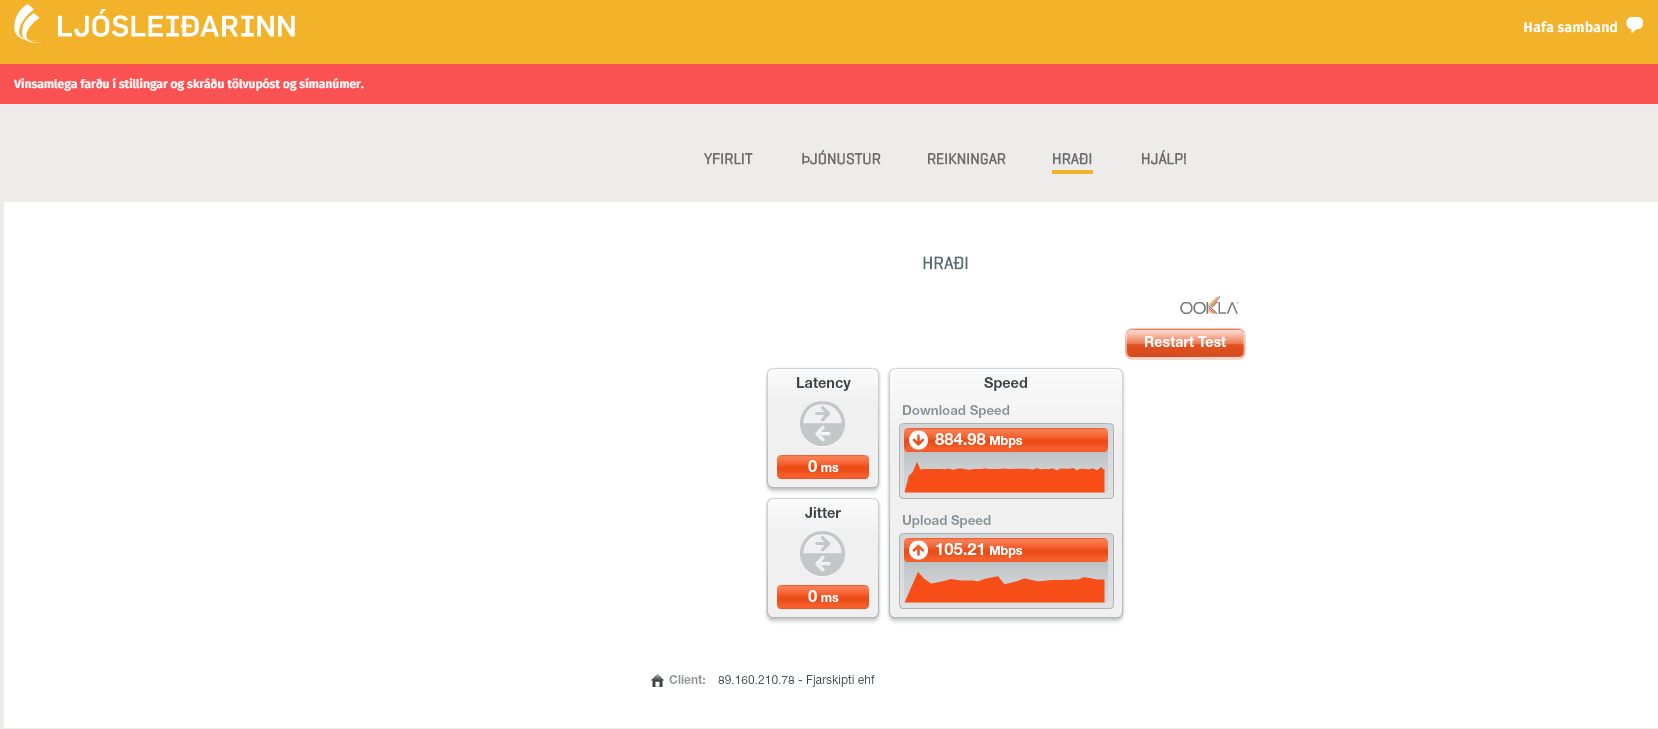Image resolution: width=1658 pixels, height=729 pixels.
Task: Click the Hafa samband contact link
Action: (x=1569, y=27)
